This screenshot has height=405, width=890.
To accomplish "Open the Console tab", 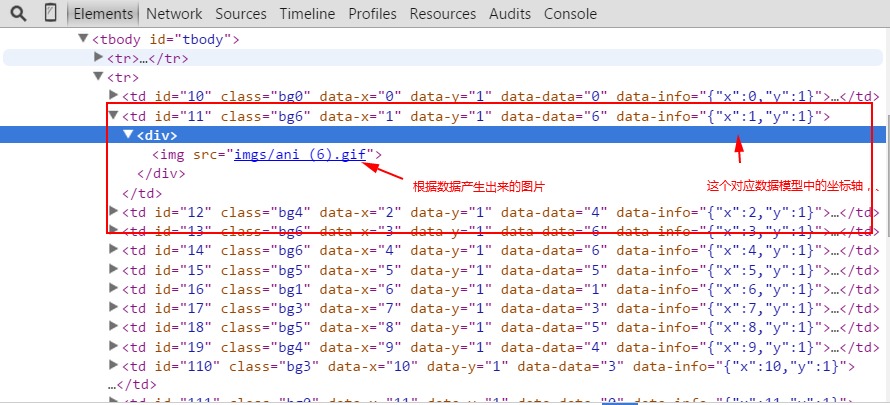I will click(570, 14).
